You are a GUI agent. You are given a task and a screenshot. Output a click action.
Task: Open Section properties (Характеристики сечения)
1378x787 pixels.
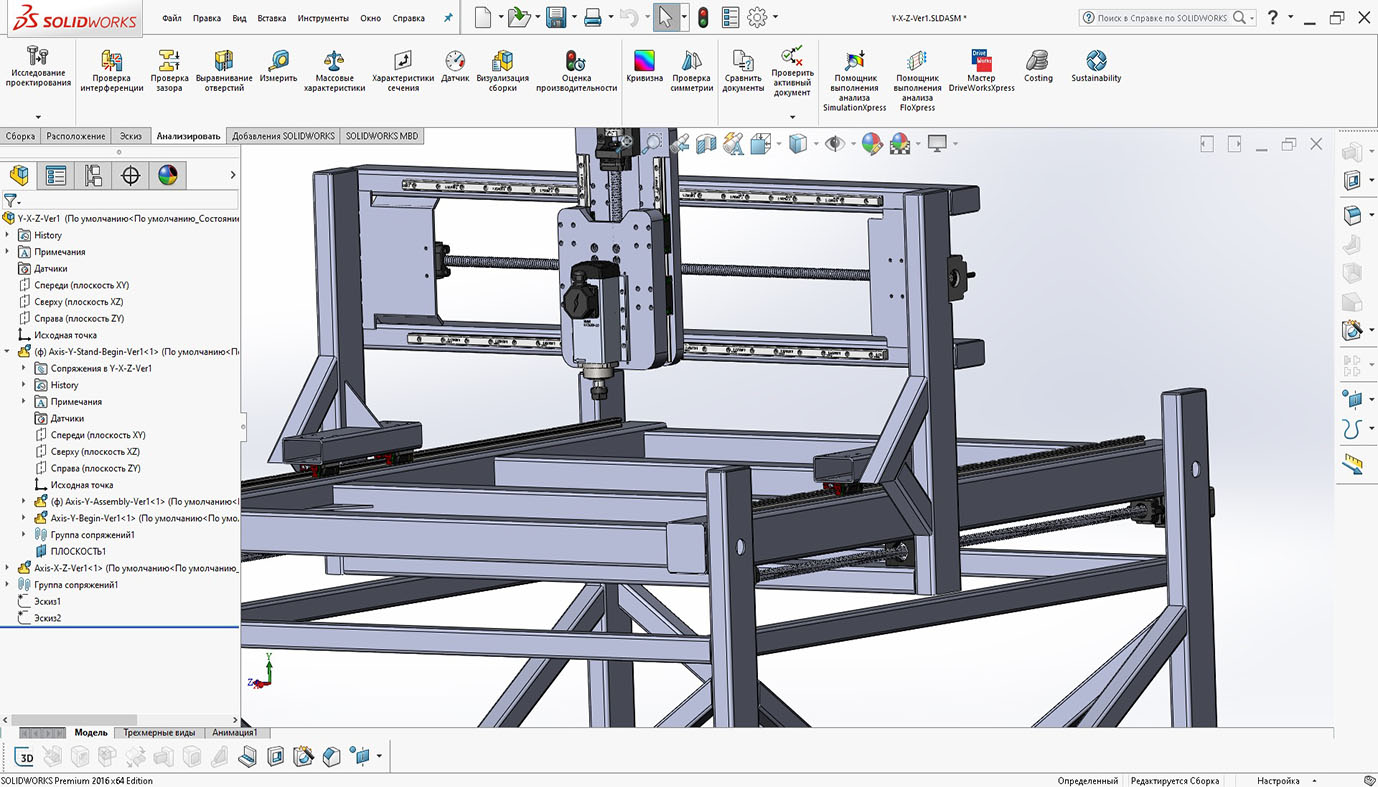[403, 70]
